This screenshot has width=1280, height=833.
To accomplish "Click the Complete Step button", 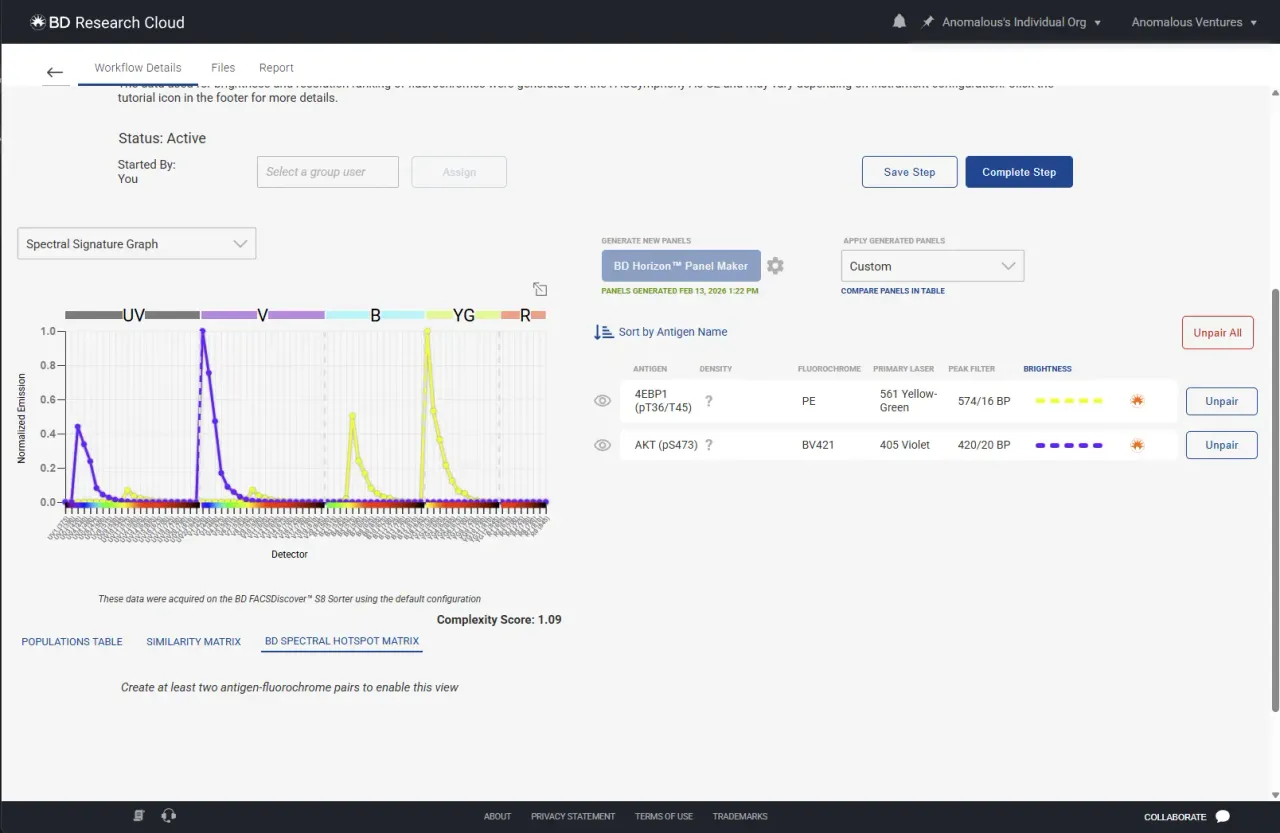I will point(1018,172).
